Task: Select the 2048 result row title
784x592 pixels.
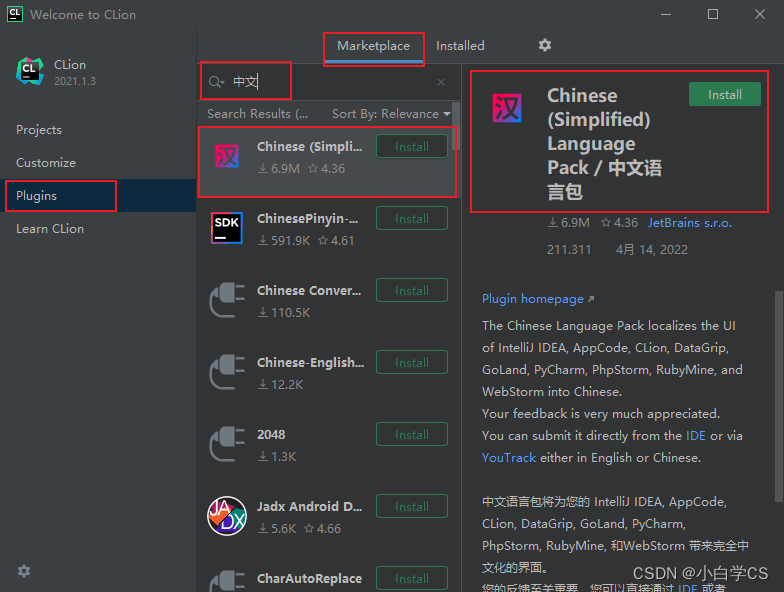Action: pos(271,435)
